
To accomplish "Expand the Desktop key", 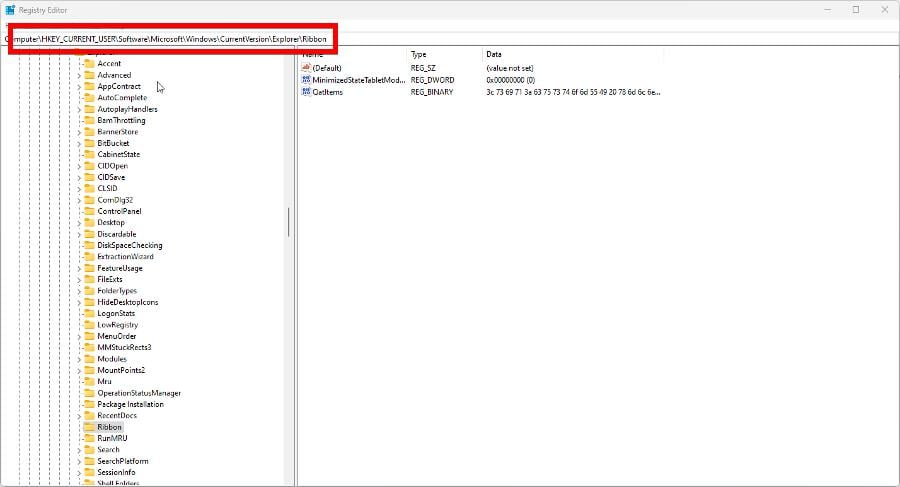I will [x=79, y=223].
